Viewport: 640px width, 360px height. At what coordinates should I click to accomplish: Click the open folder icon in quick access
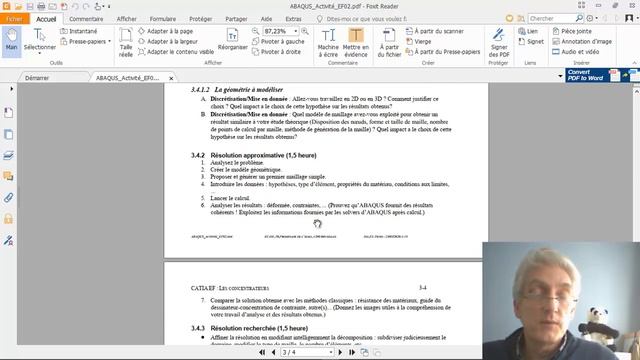point(18,6)
